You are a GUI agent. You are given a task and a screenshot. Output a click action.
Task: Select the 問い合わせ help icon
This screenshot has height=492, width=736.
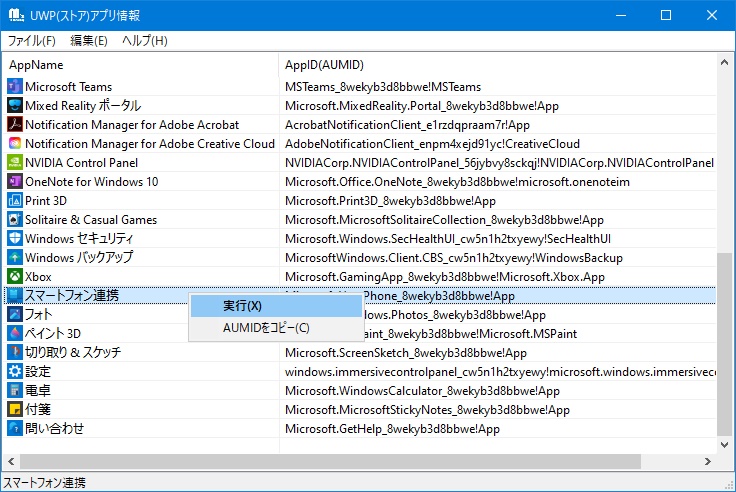pos(15,429)
